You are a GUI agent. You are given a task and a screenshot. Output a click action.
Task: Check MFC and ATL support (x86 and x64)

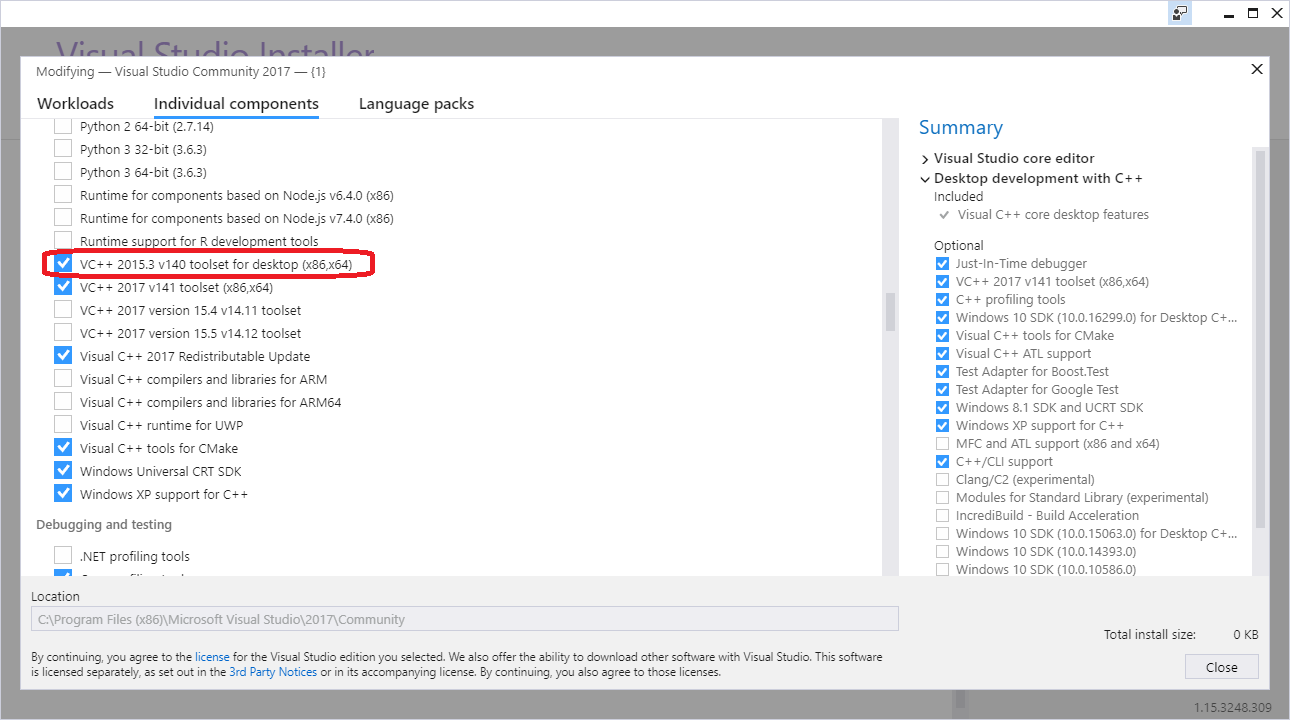(x=942, y=444)
